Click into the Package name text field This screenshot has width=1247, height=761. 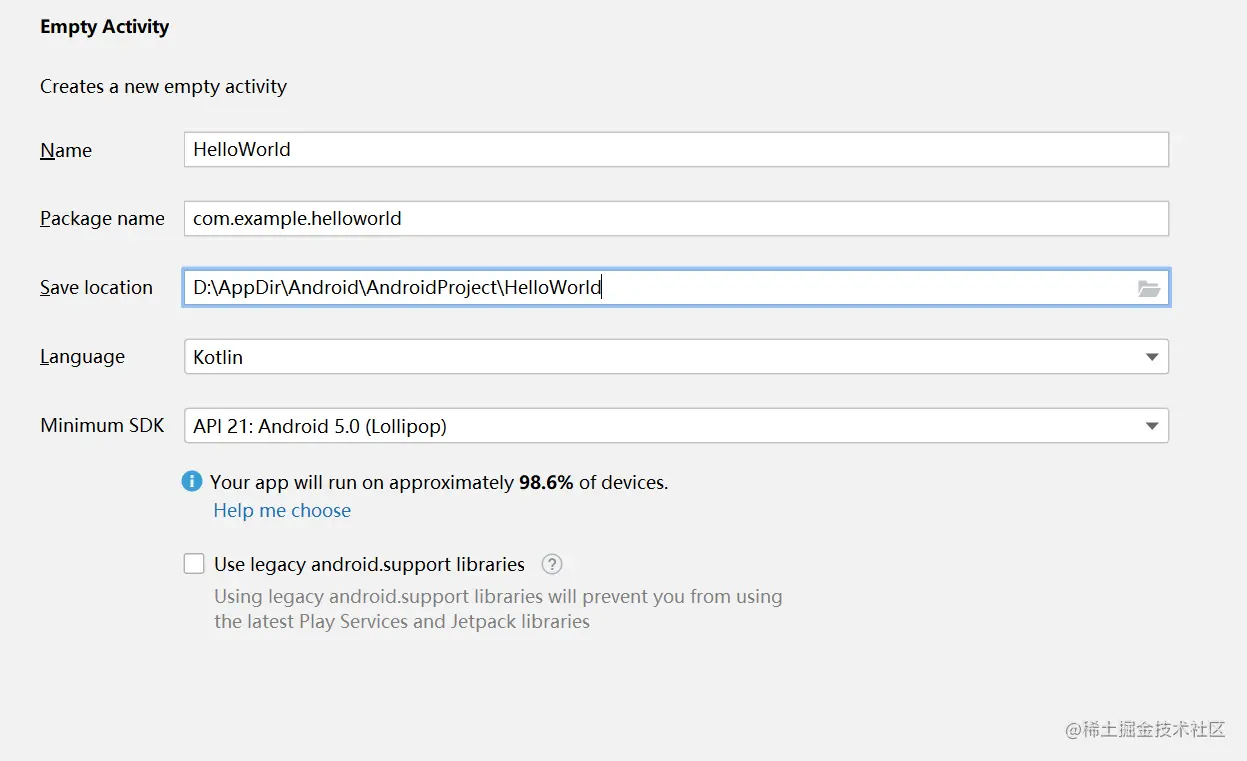[676, 219]
